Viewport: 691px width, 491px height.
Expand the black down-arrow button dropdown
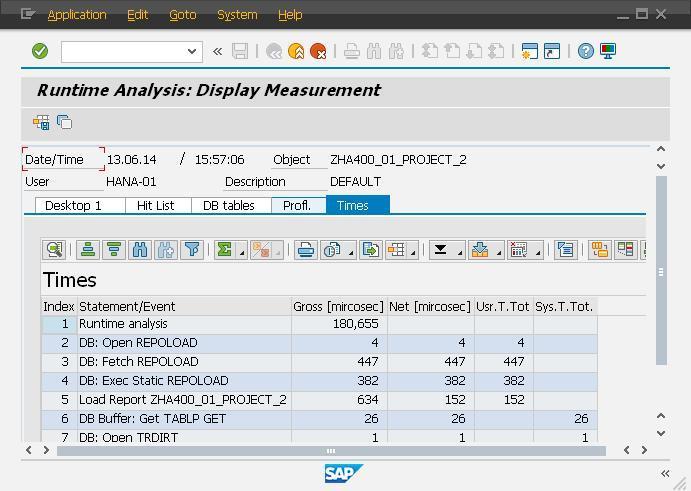[x=460, y=253]
